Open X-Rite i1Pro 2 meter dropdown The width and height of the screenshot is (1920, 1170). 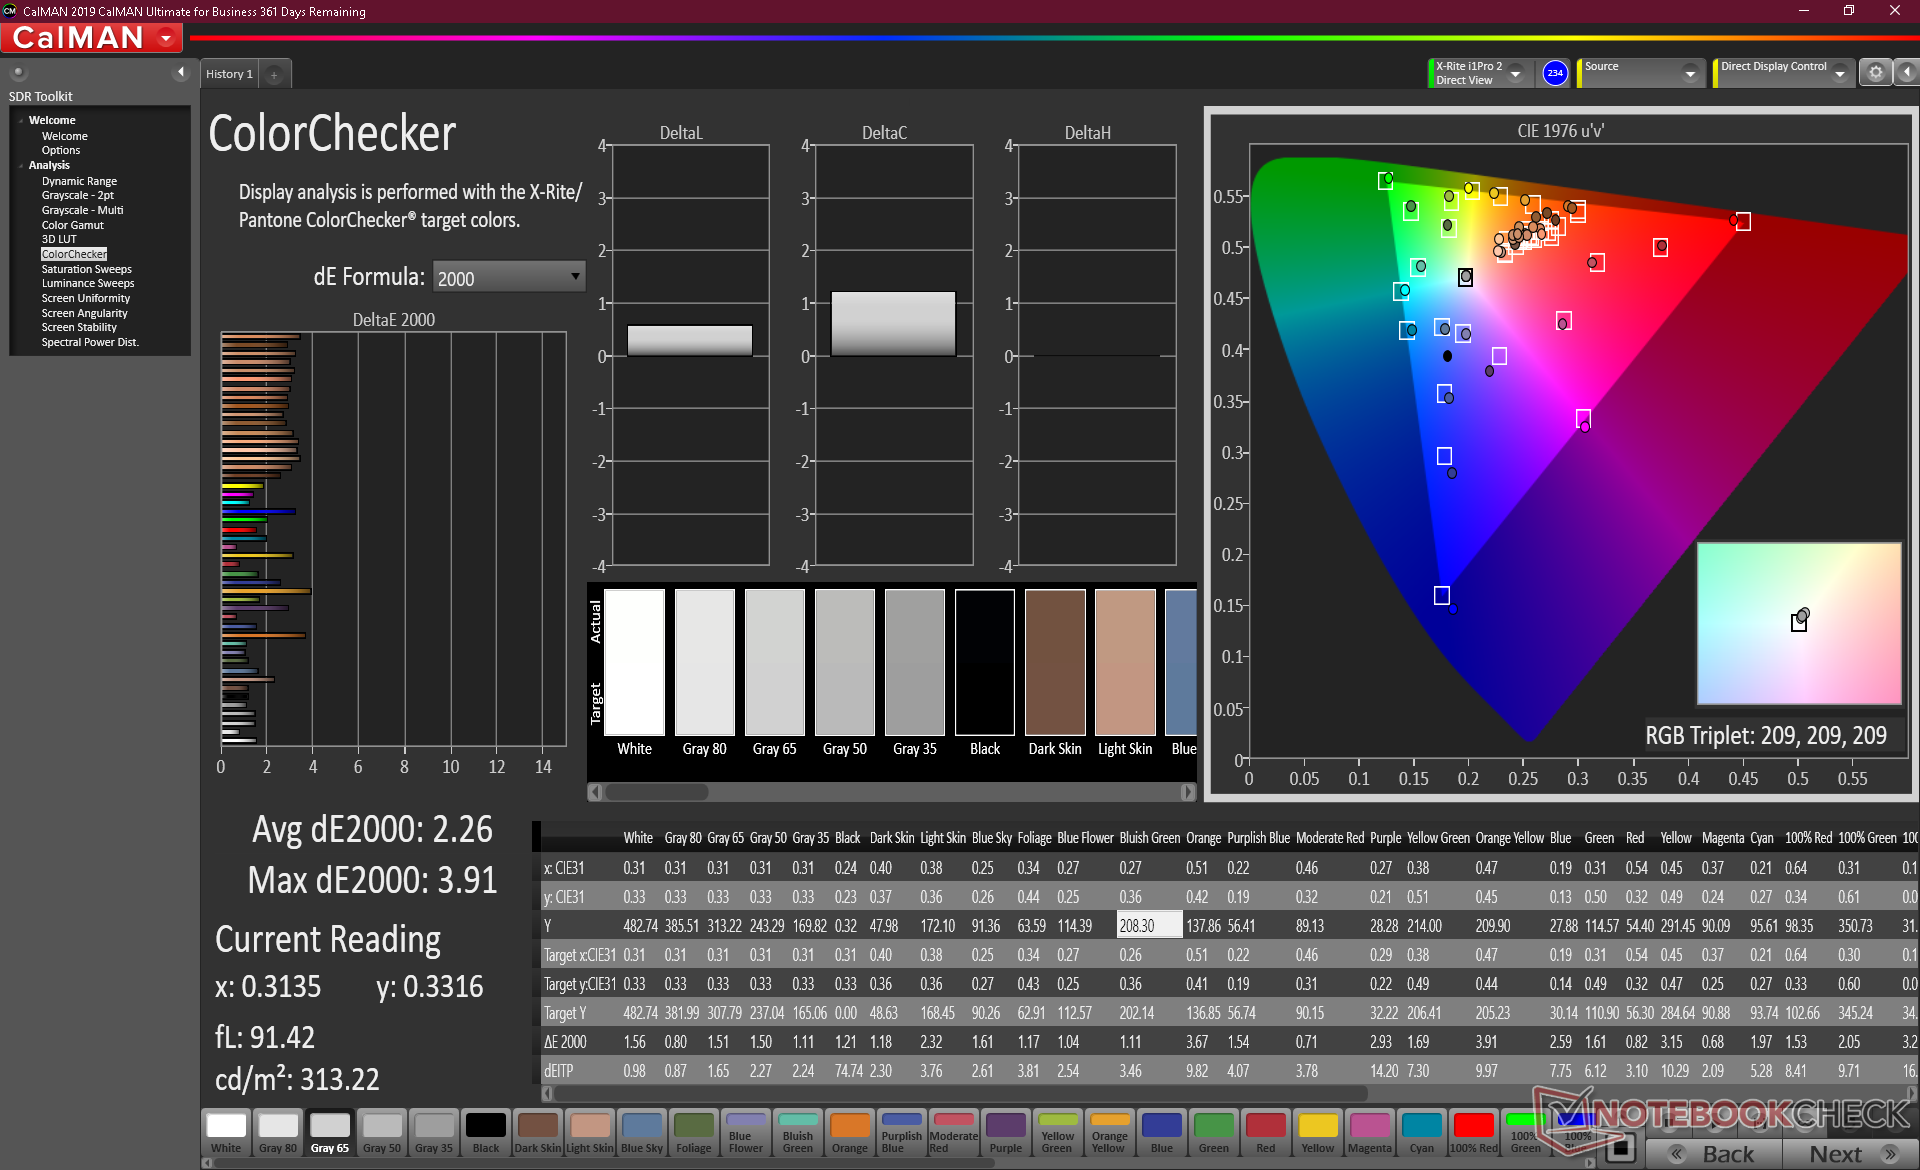click(x=1516, y=73)
